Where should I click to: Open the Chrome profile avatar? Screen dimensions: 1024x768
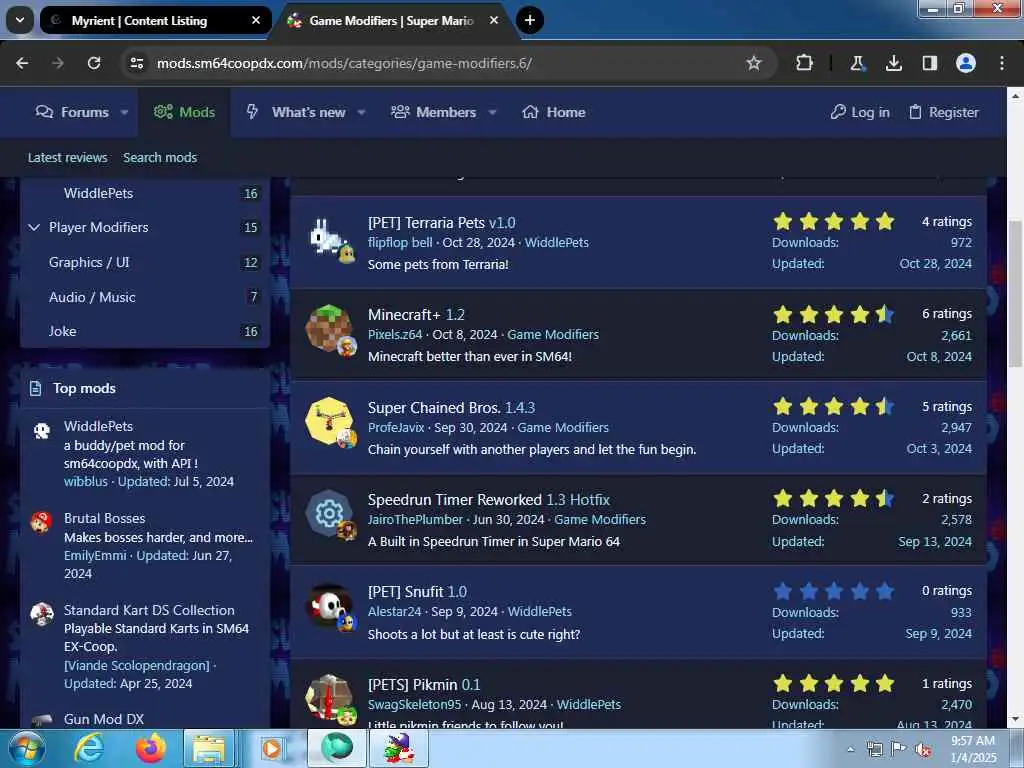[x=965, y=63]
